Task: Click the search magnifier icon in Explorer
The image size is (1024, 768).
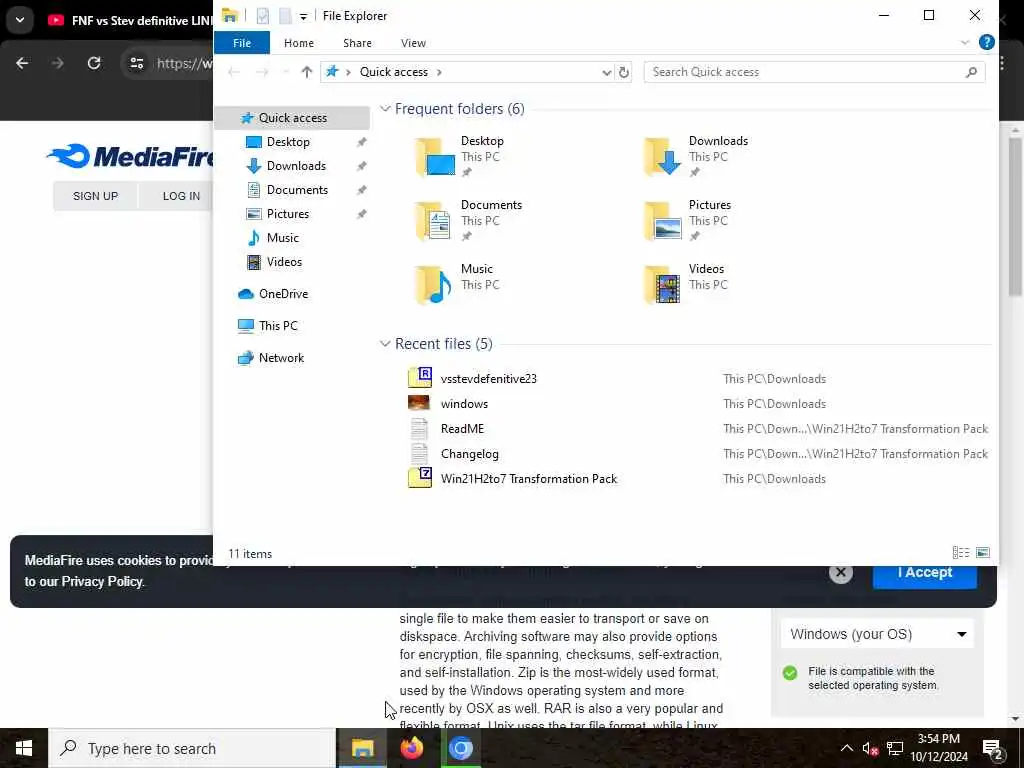Action: coord(971,72)
